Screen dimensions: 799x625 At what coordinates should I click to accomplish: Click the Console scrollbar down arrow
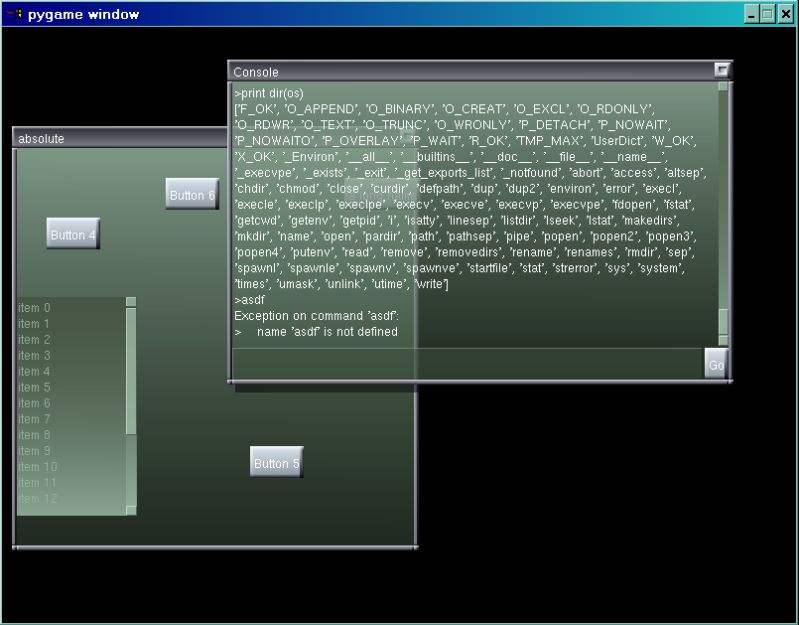(x=723, y=341)
